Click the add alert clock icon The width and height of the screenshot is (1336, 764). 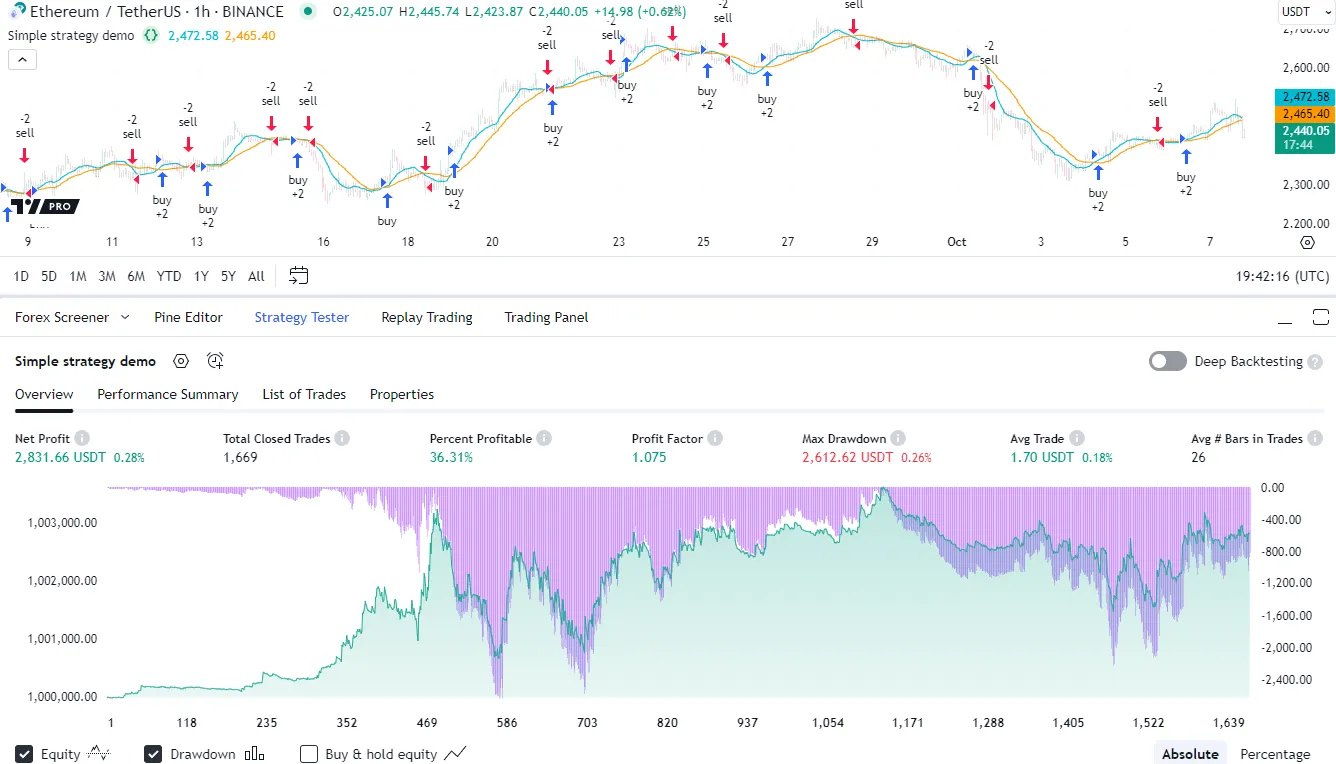pos(215,361)
